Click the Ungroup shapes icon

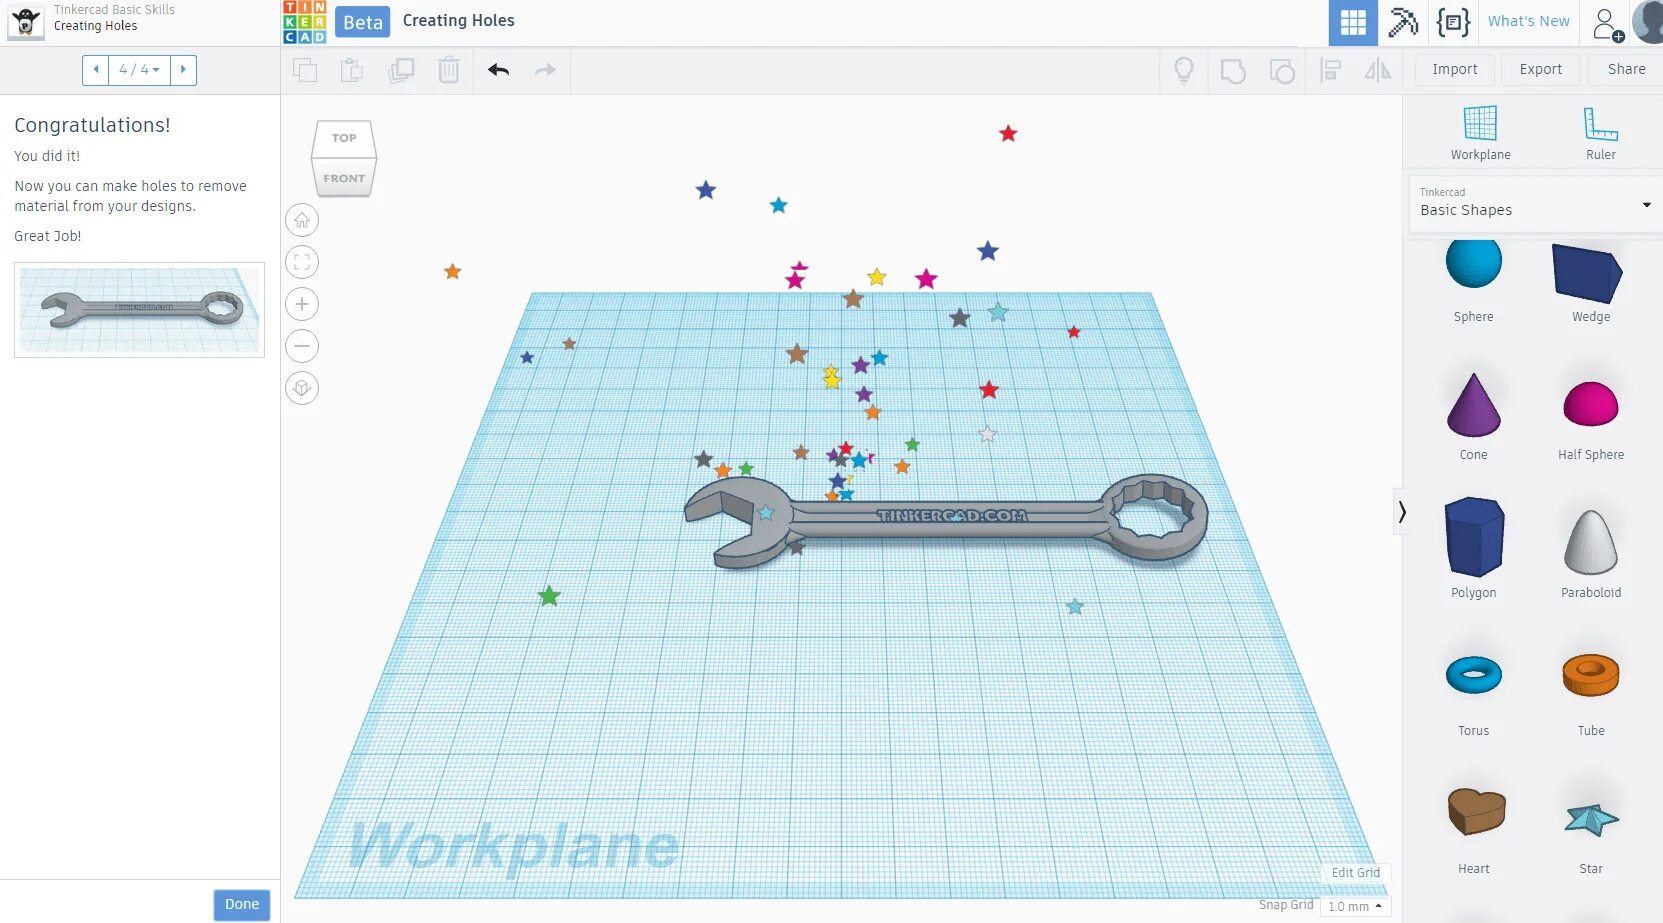point(1281,71)
